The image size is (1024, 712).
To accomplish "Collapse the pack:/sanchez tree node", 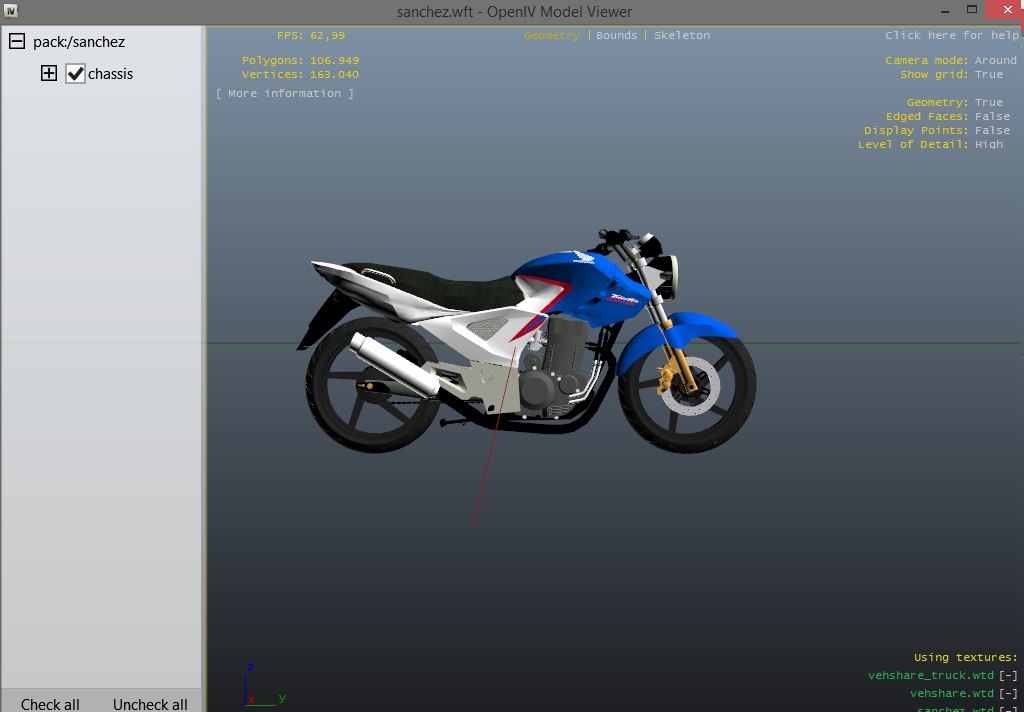I will click(x=17, y=42).
